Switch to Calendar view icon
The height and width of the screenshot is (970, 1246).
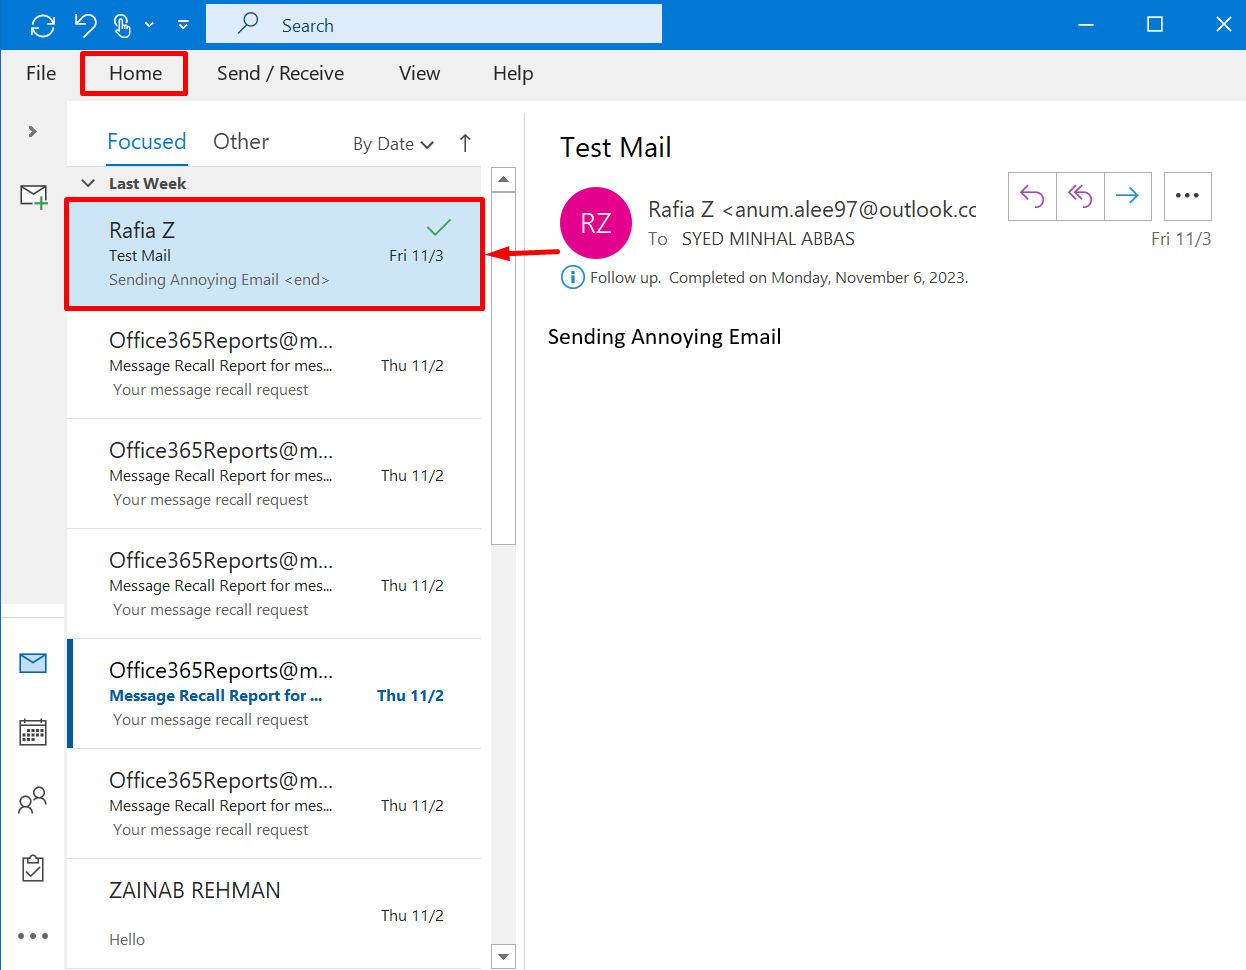(33, 732)
